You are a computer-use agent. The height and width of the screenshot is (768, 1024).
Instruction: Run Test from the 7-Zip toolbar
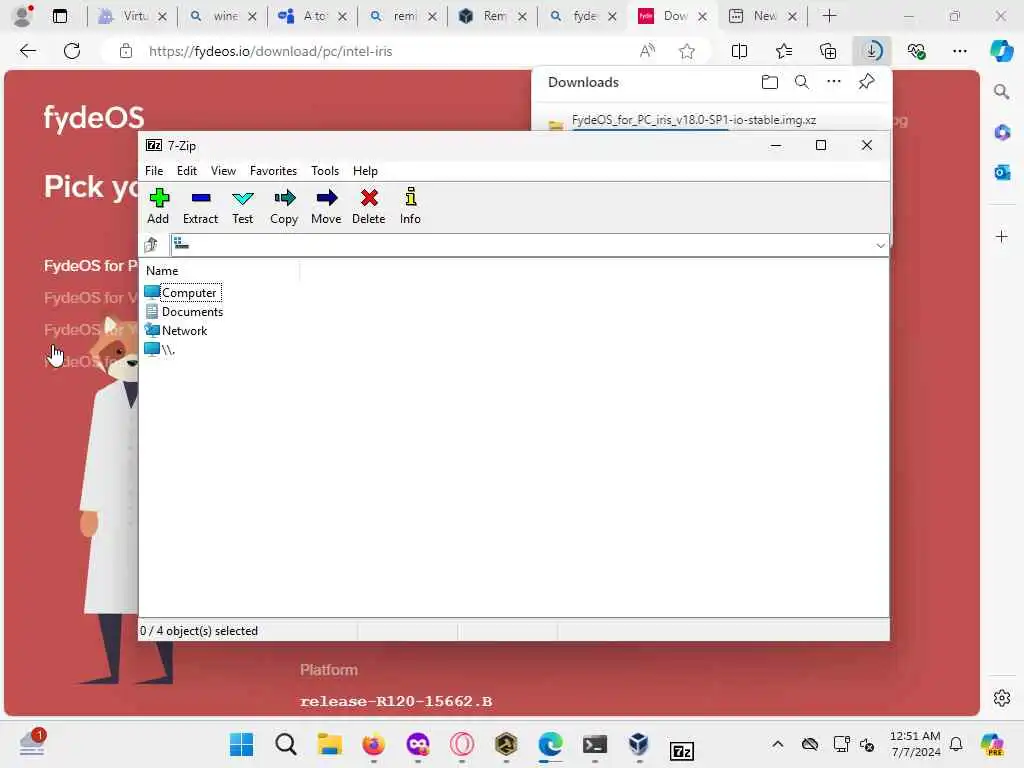pyautogui.click(x=242, y=206)
